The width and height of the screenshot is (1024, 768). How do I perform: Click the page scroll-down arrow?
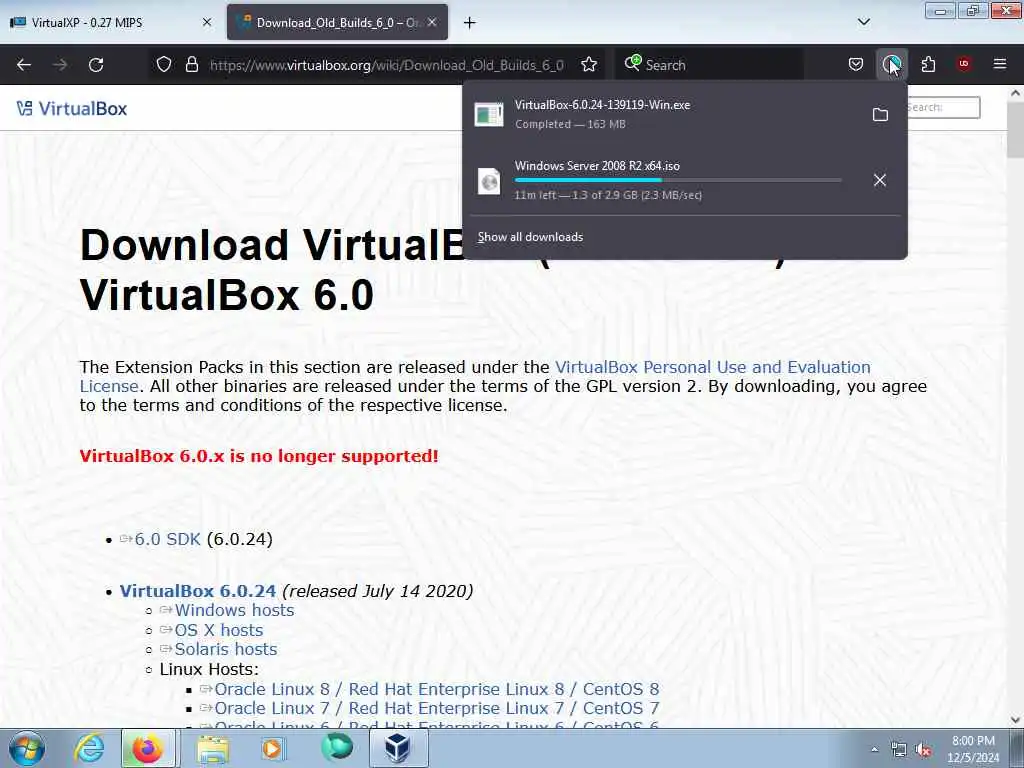click(x=1015, y=720)
